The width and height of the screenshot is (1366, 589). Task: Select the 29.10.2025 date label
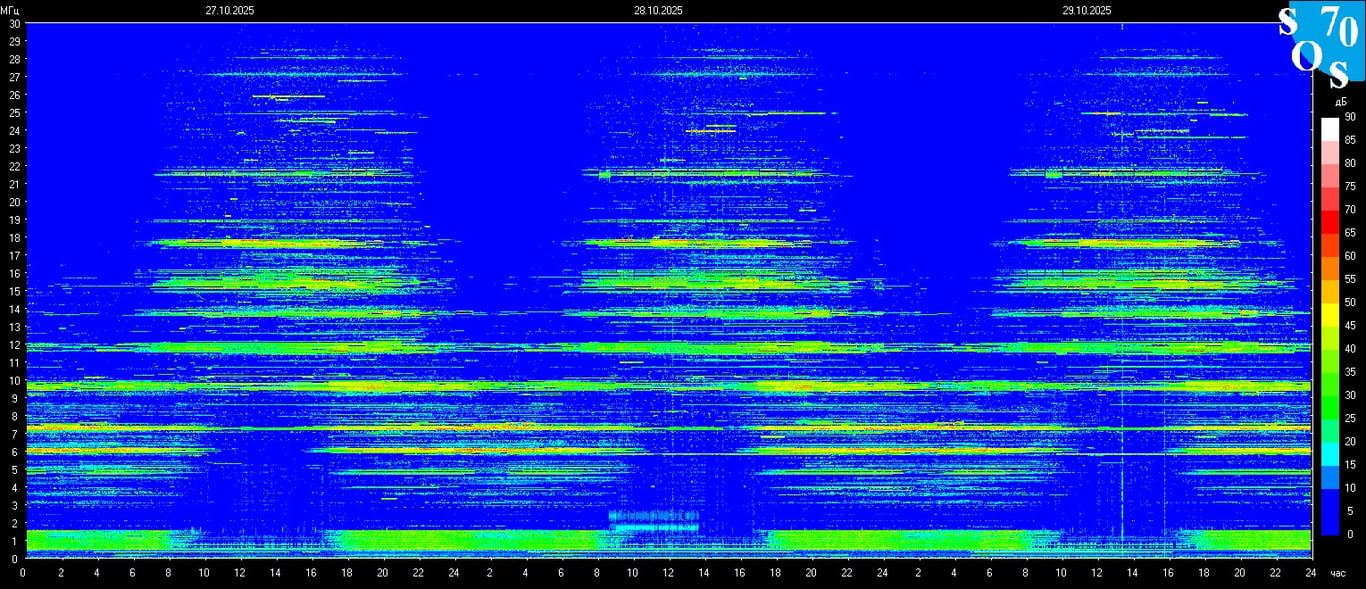(1087, 10)
